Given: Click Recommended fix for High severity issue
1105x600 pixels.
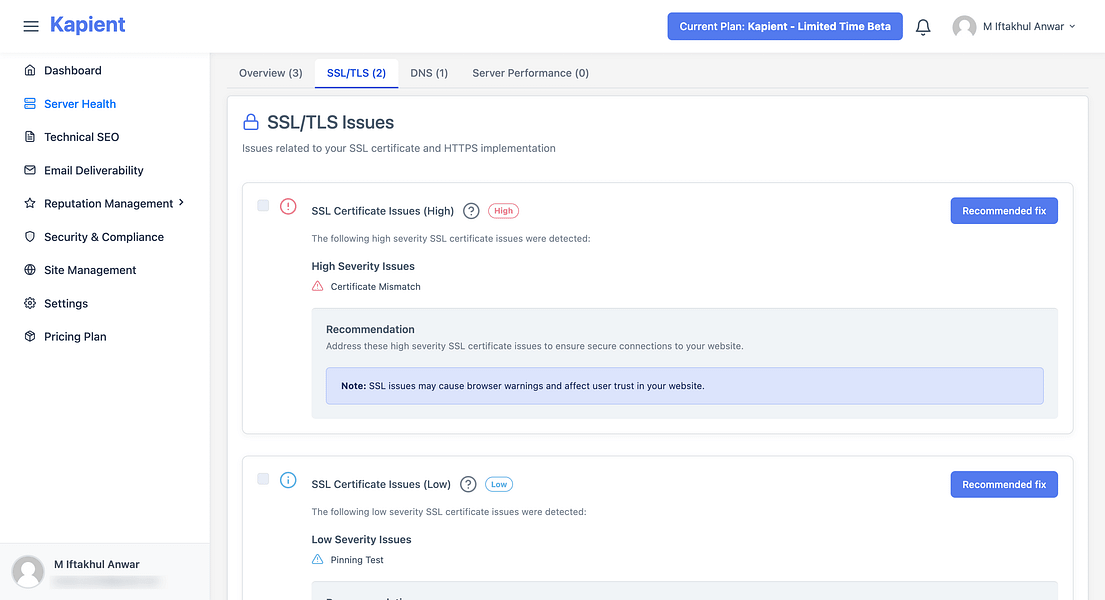Looking at the screenshot, I should click(x=1004, y=211).
